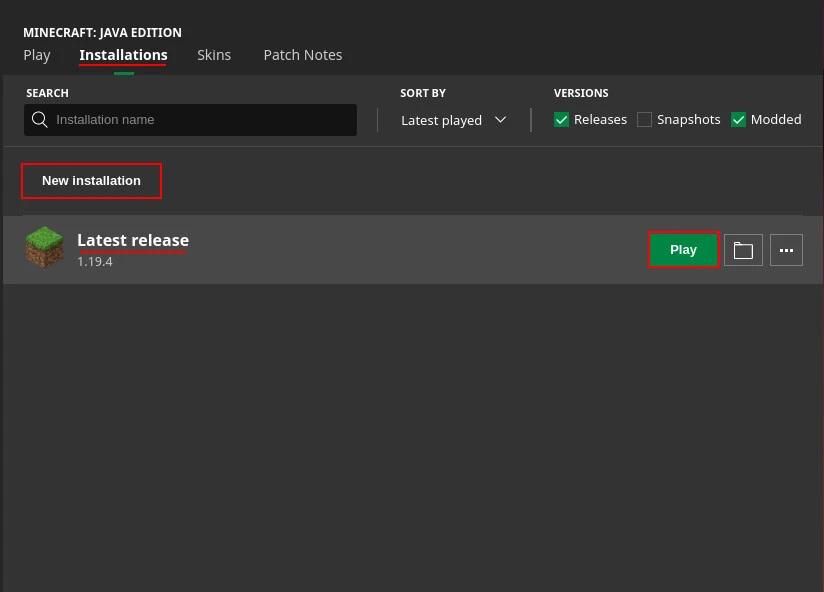
Task: Click the Versions filter heading
Action: coord(581,93)
